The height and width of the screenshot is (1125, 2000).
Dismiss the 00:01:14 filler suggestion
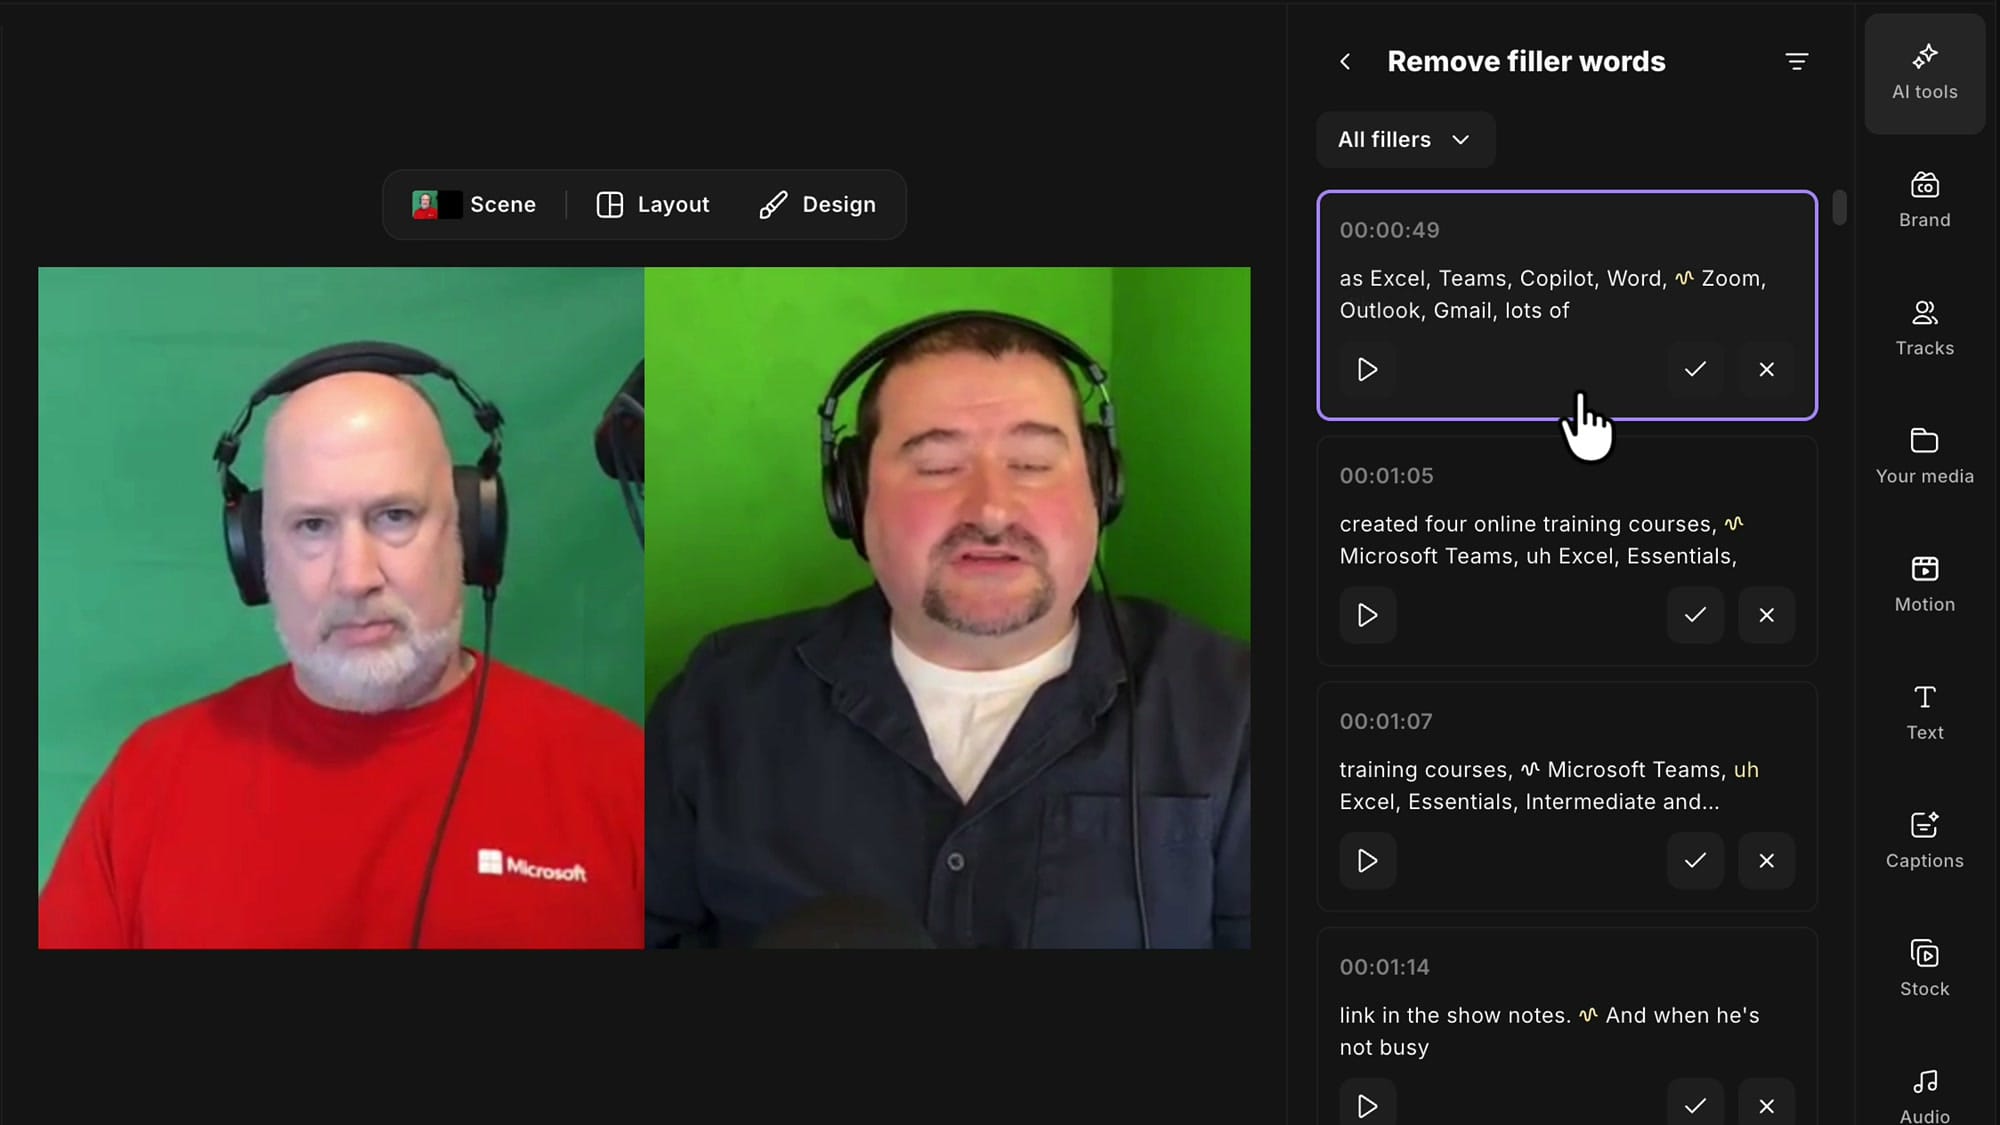[x=1767, y=1105]
